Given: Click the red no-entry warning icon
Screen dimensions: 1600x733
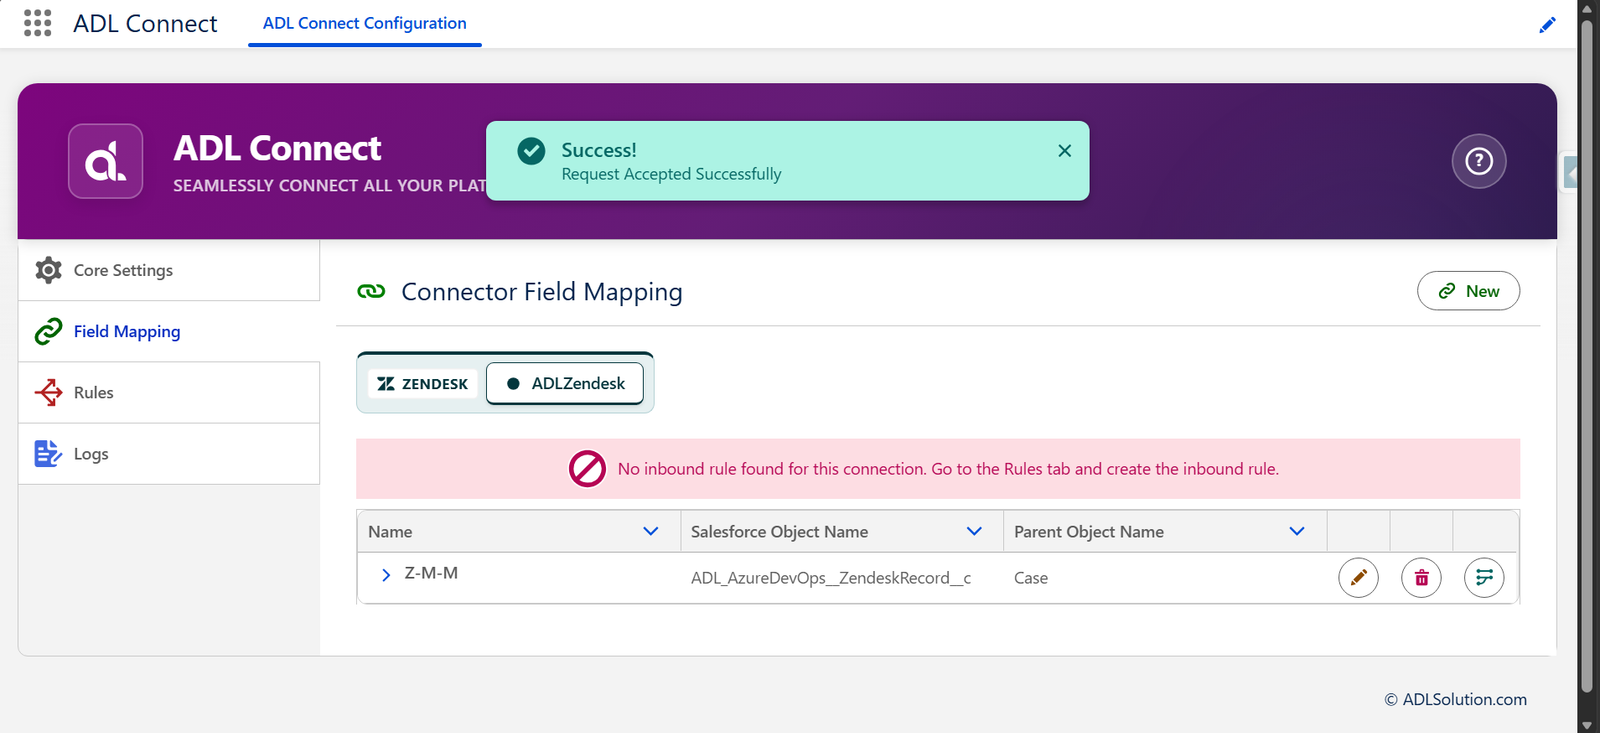Looking at the screenshot, I should click(x=587, y=468).
